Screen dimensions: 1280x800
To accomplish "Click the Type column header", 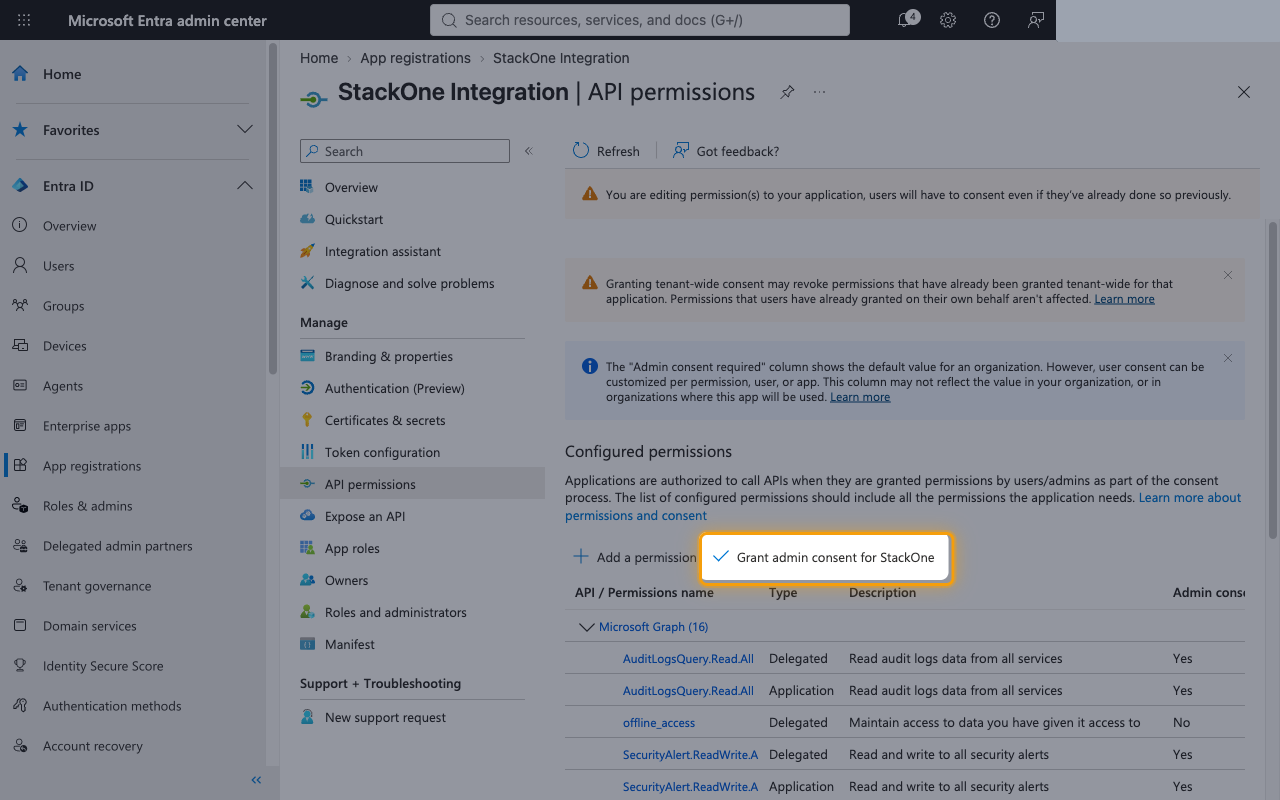I will (783, 592).
